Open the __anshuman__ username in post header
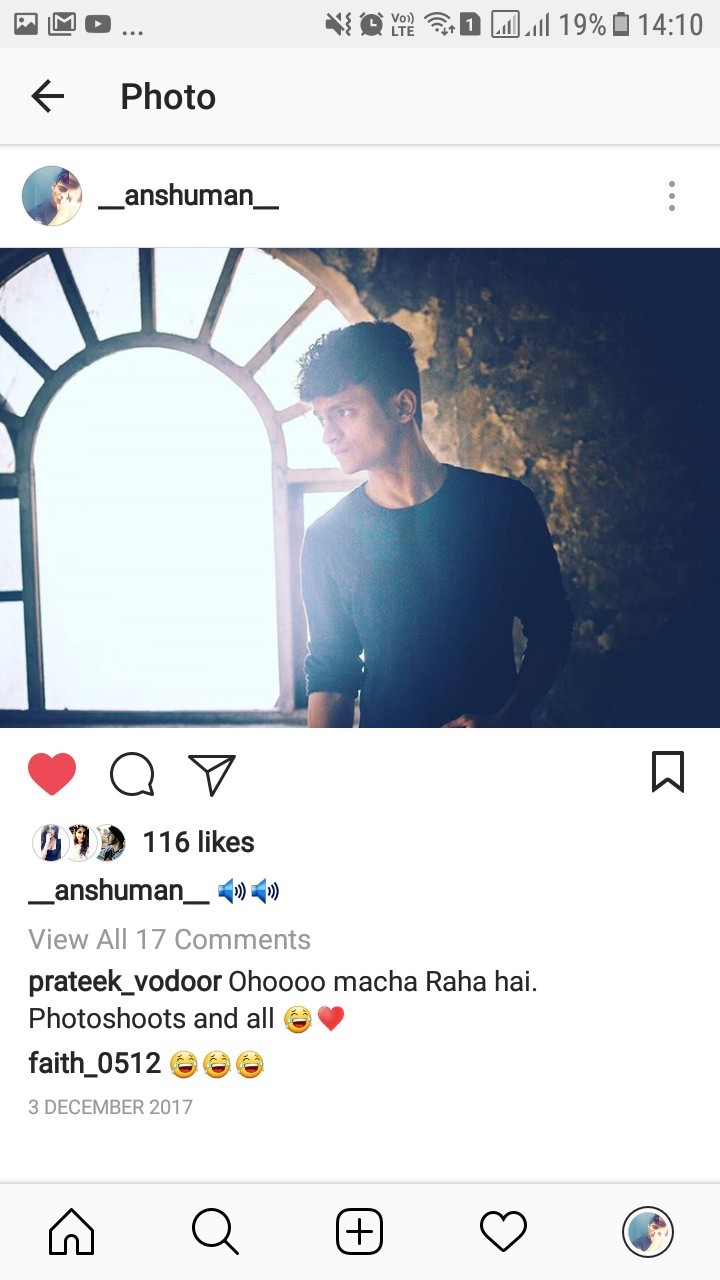The width and height of the screenshot is (720, 1280). [x=188, y=196]
